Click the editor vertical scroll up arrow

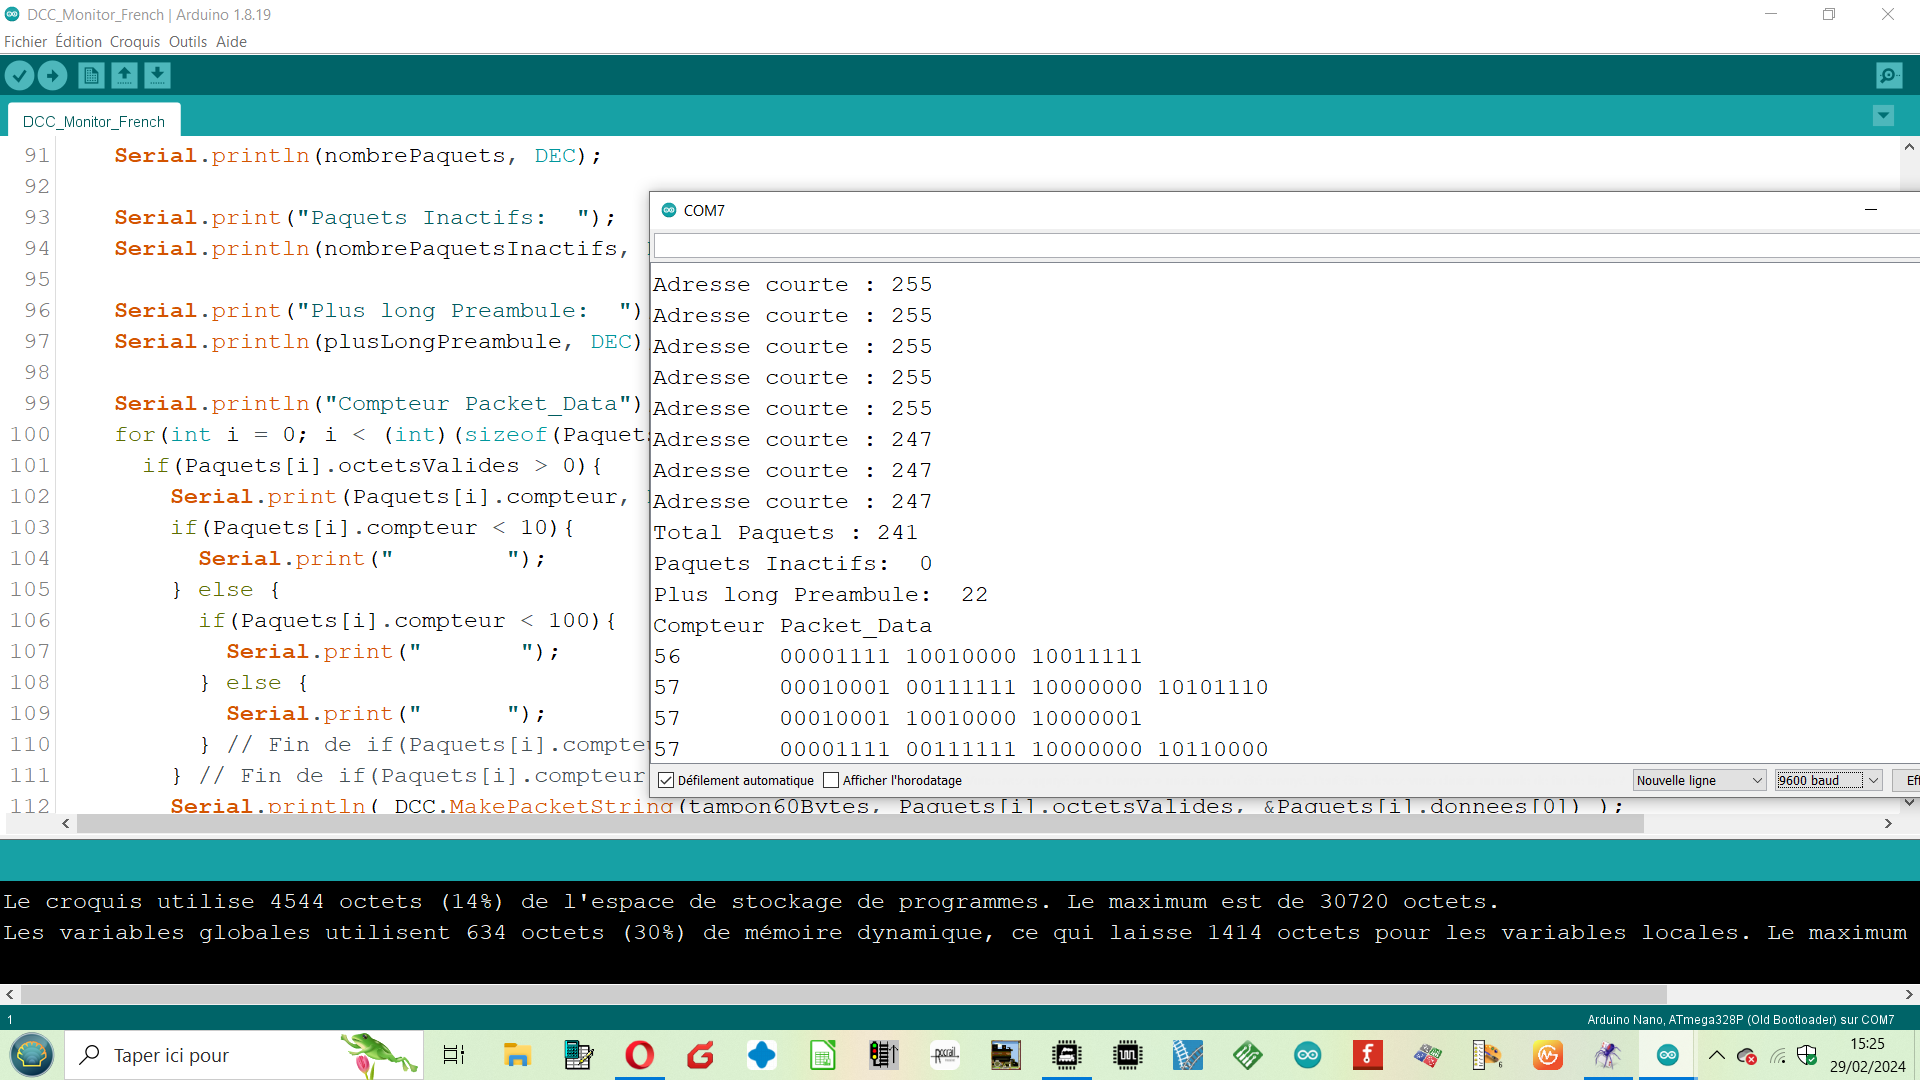coord(1909,147)
